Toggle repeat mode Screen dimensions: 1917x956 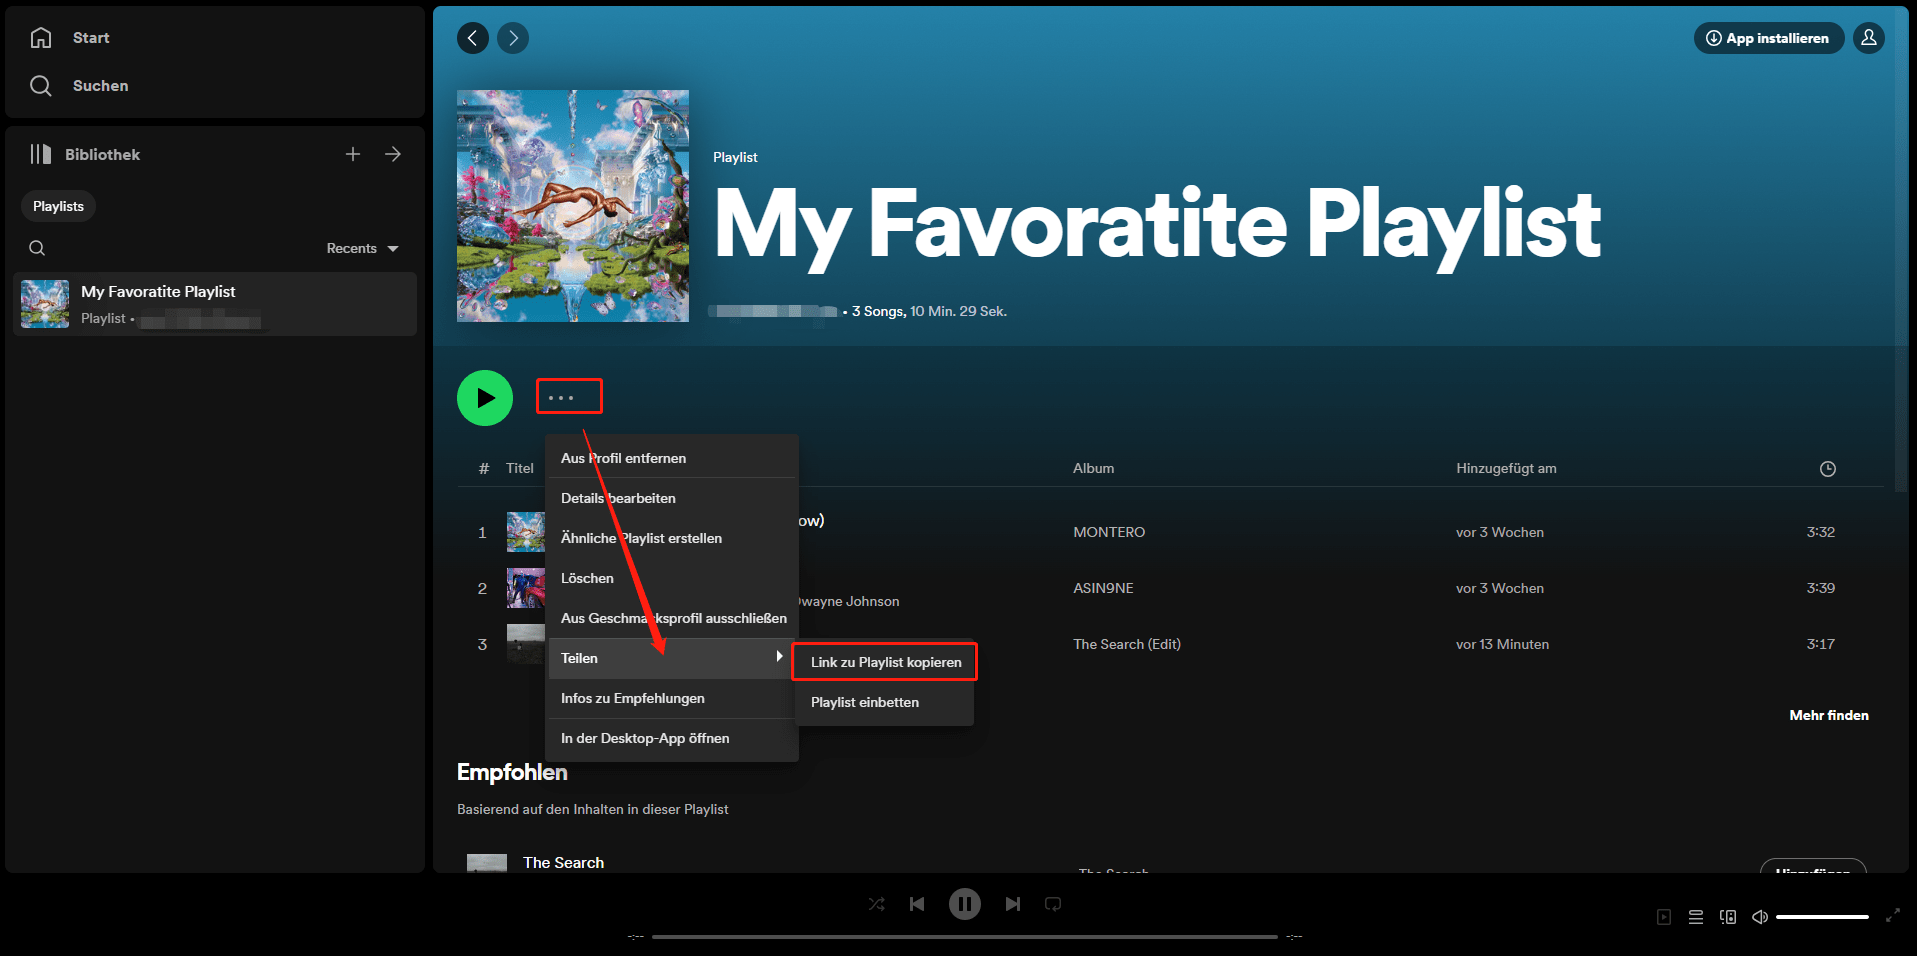(x=1053, y=904)
